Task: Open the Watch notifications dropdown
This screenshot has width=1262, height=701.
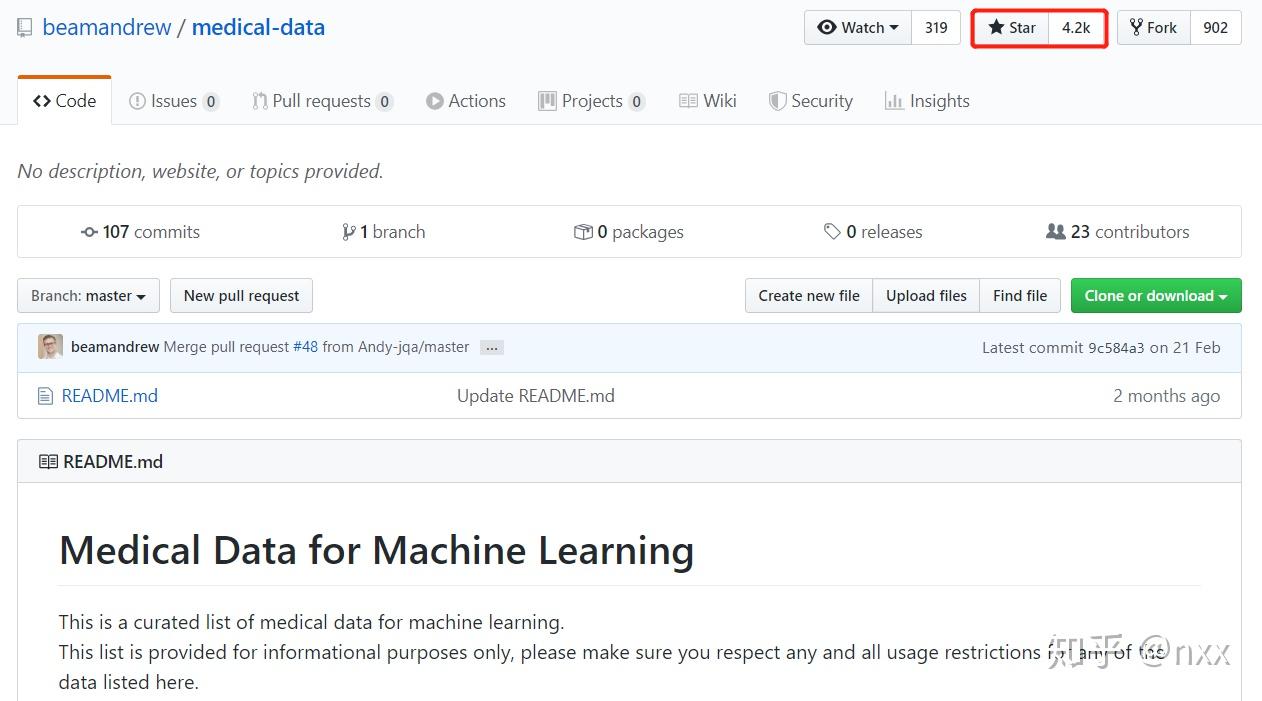Action: [x=858, y=28]
